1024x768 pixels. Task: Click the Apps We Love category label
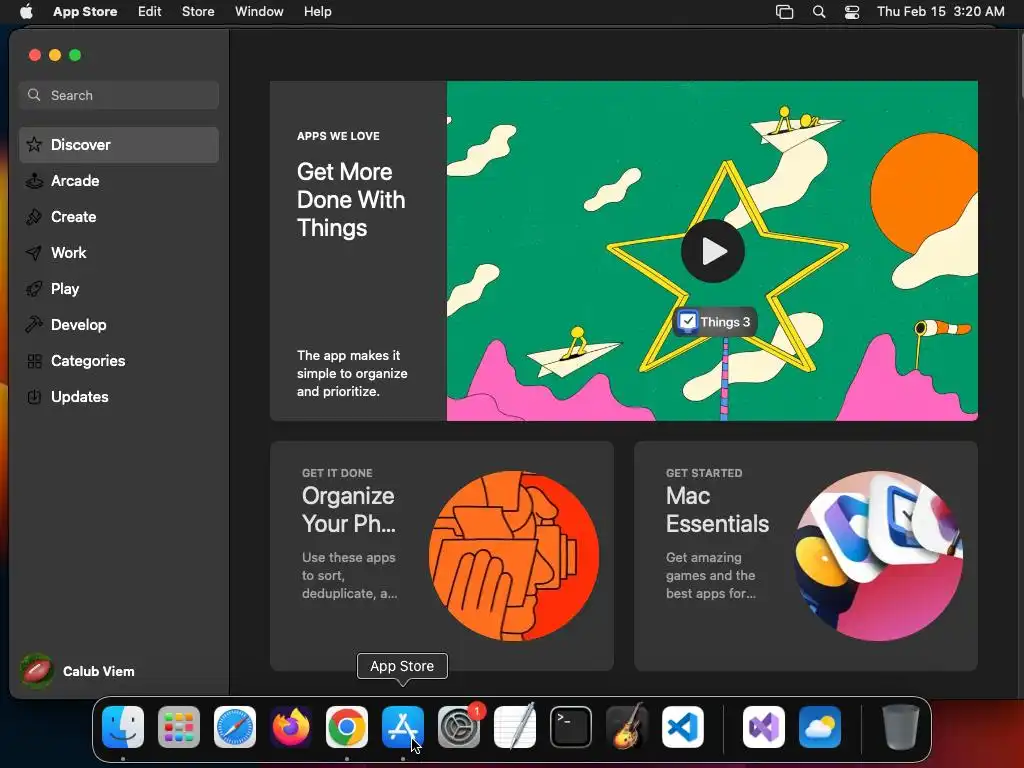click(x=338, y=136)
